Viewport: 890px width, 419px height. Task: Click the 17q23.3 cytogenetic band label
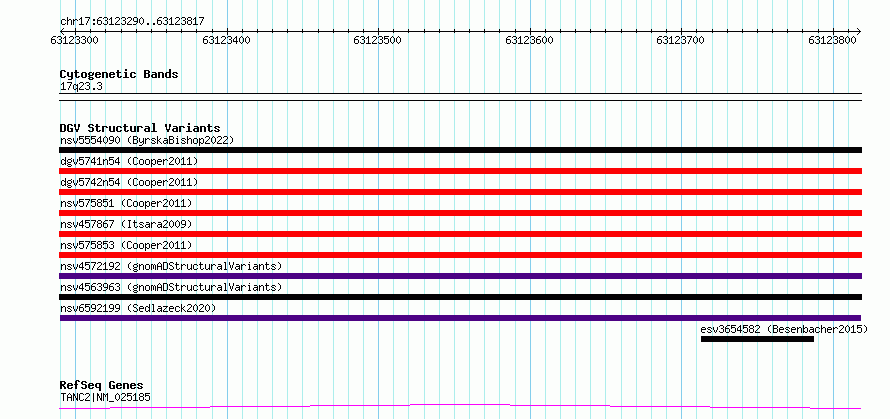click(x=81, y=87)
